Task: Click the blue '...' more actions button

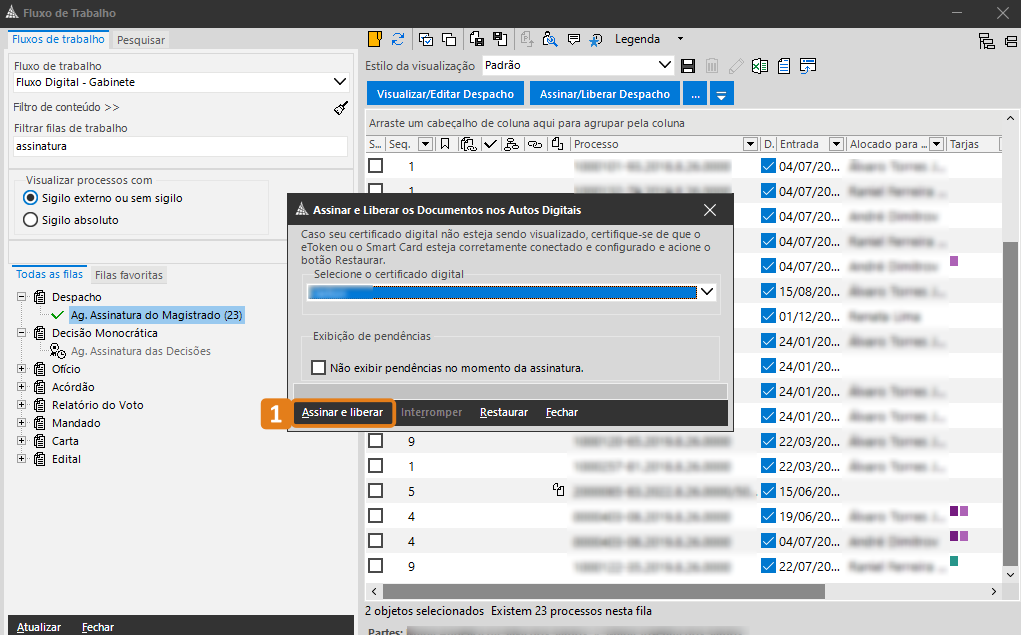Action: point(695,94)
